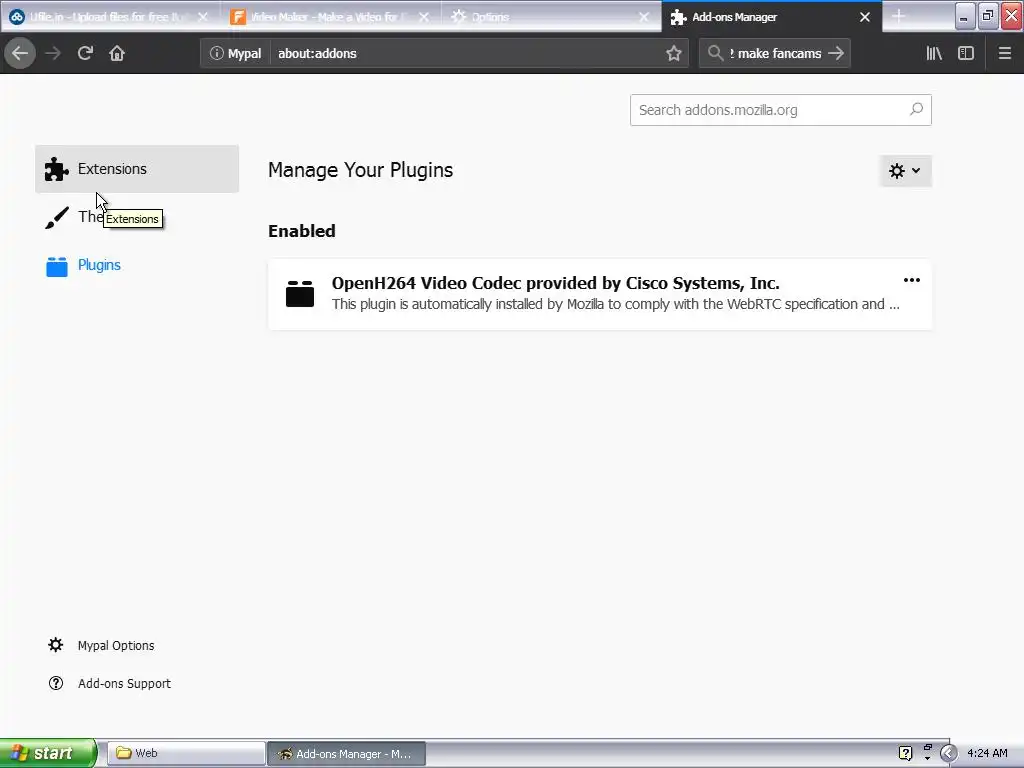The image size is (1024, 768).
Task: Click the Manage Your Plugins heading
Action: [360, 170]
